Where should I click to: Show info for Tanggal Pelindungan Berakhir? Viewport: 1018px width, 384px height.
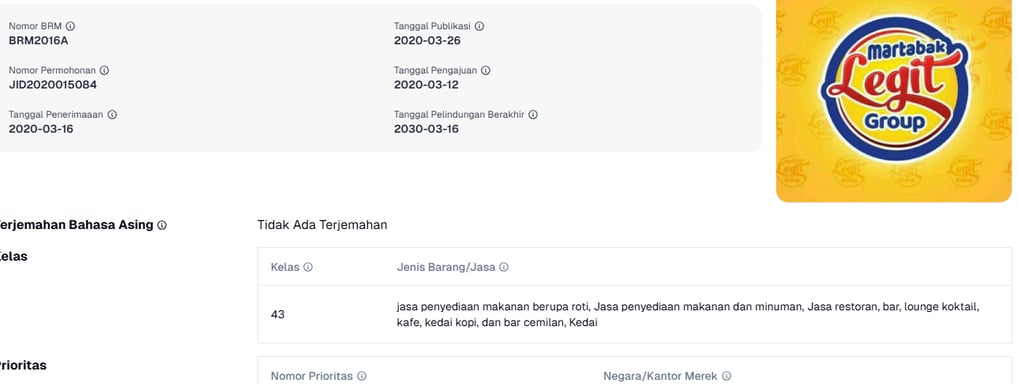tap(533, 115)
